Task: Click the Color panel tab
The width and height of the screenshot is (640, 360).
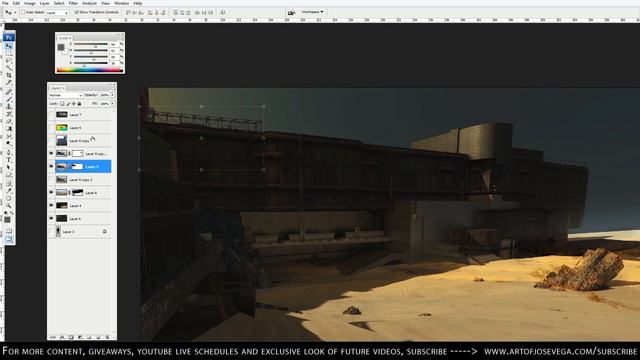Action: (64, 38)
